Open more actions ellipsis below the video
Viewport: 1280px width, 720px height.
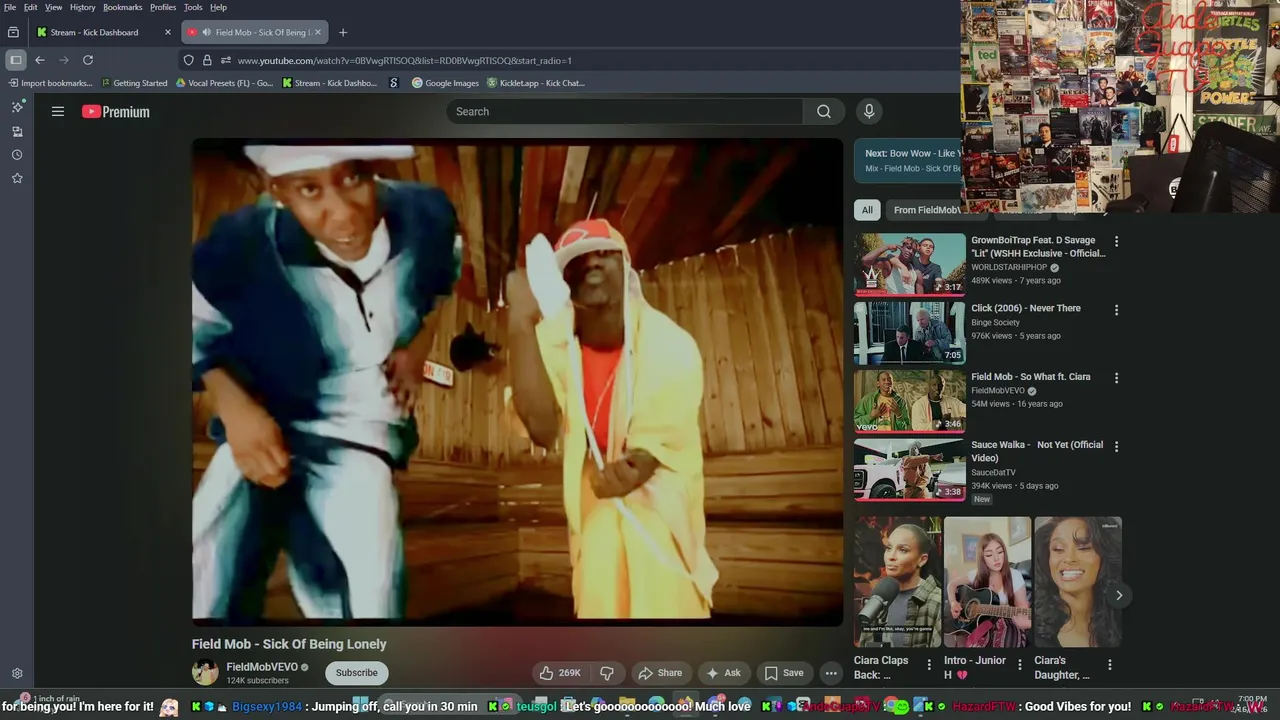pyautogui.click(x=831, y=673)
